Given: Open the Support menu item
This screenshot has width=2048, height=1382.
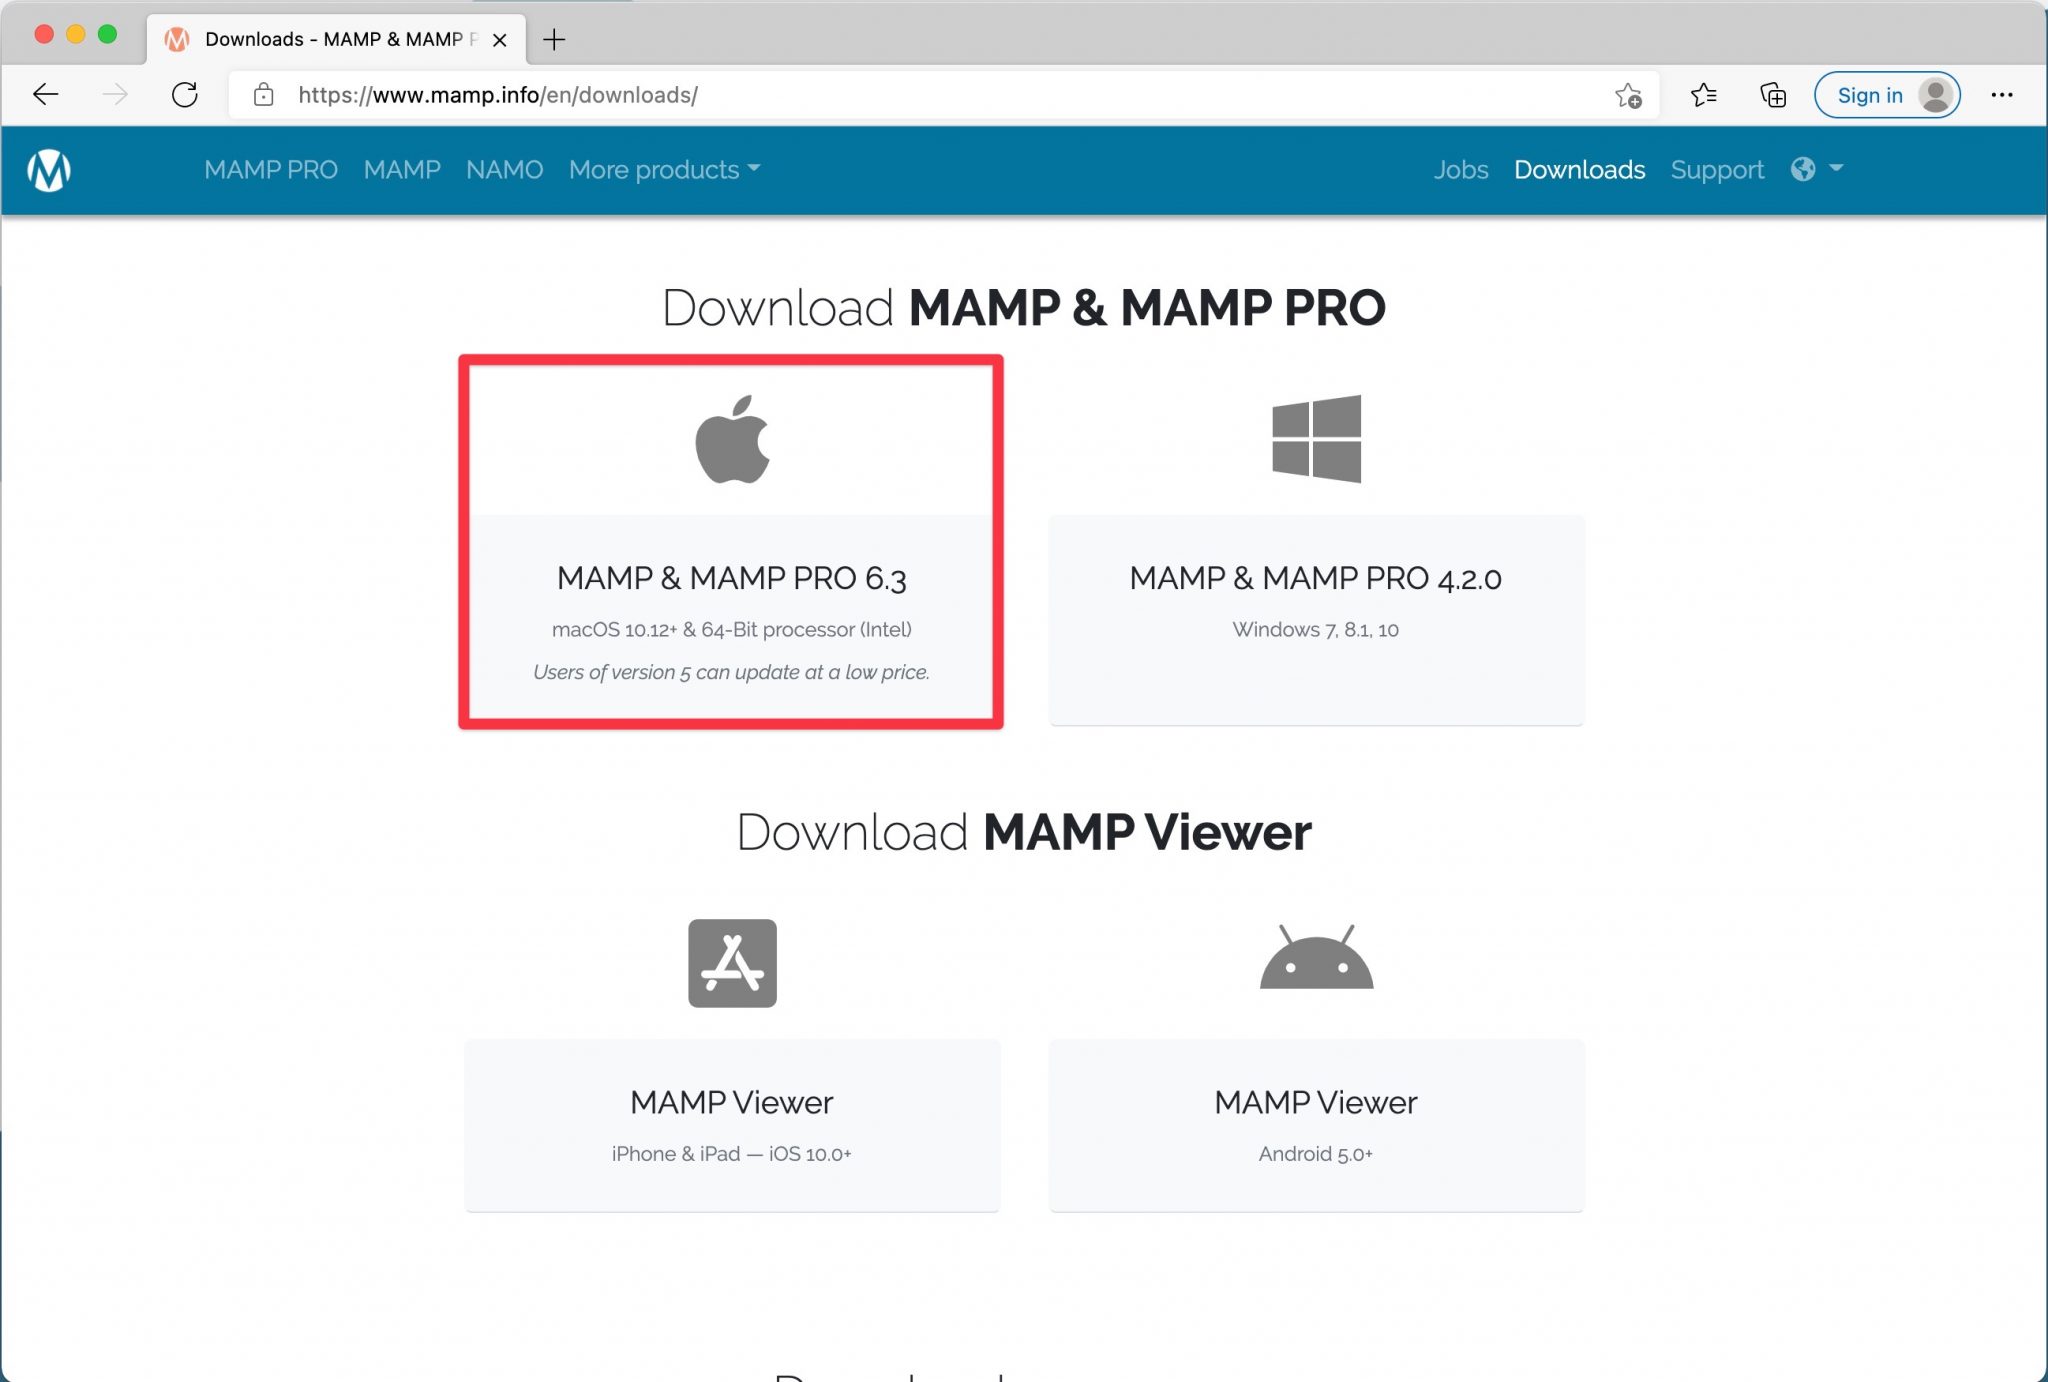Looking at the screenshot, I should tap(1717, 170).
